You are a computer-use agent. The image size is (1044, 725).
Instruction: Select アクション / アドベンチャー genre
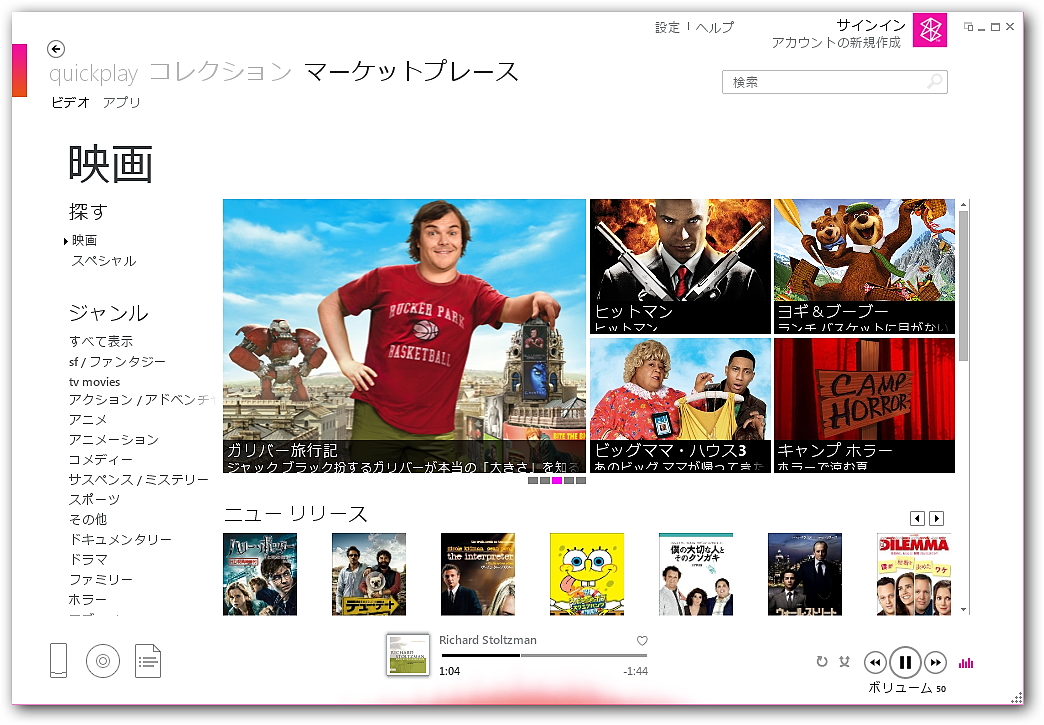click(142, 399)
